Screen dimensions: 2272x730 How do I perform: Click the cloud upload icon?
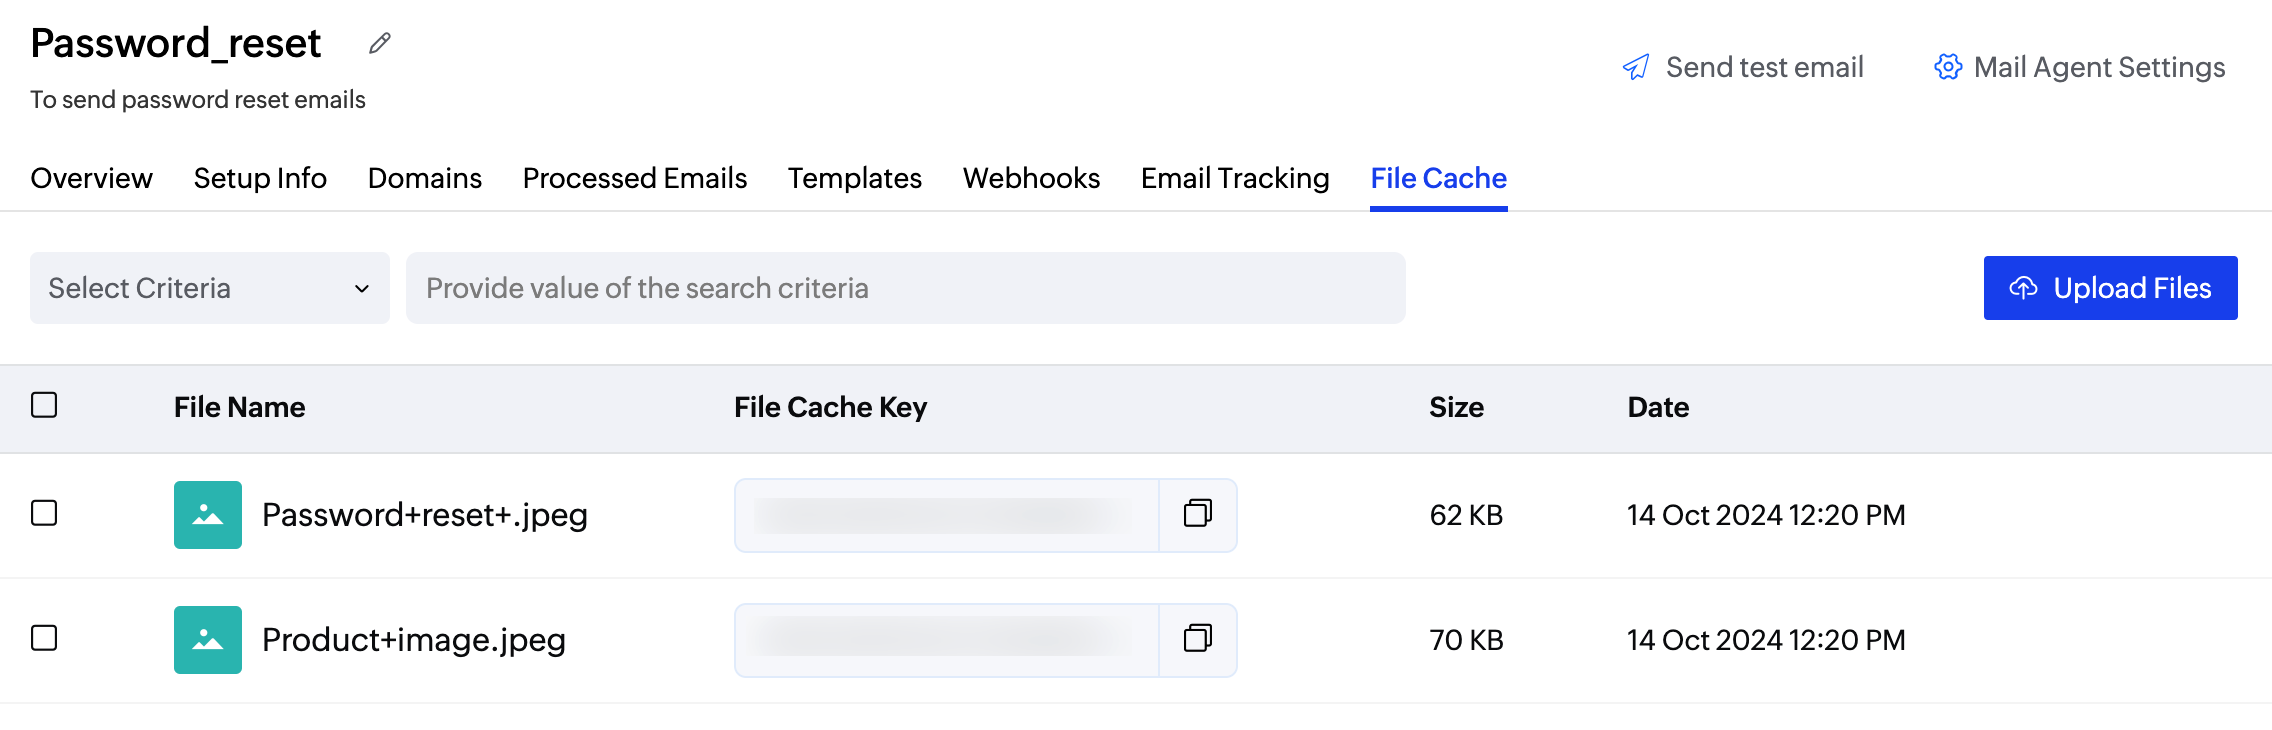tap(2023, 288)
